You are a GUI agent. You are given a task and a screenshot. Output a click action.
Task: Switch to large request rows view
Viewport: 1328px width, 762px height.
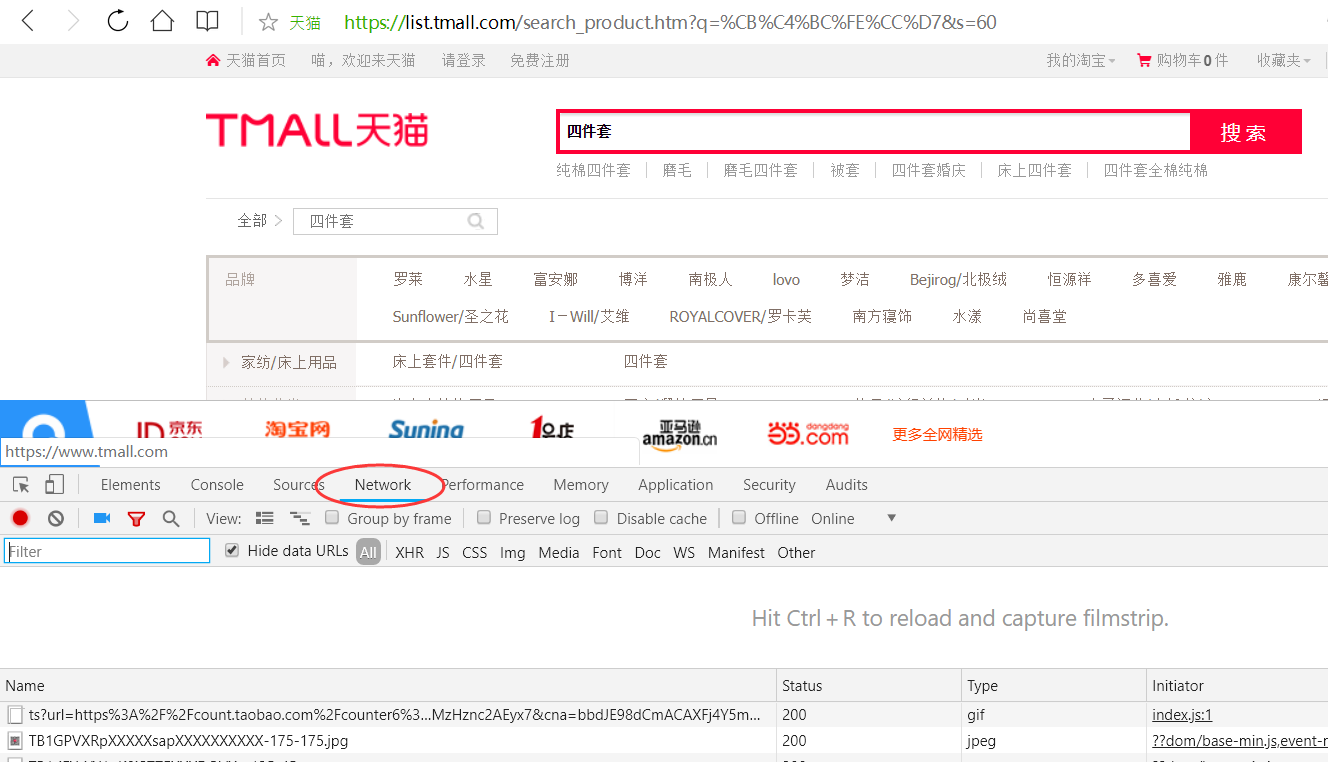tap(264, 518)
